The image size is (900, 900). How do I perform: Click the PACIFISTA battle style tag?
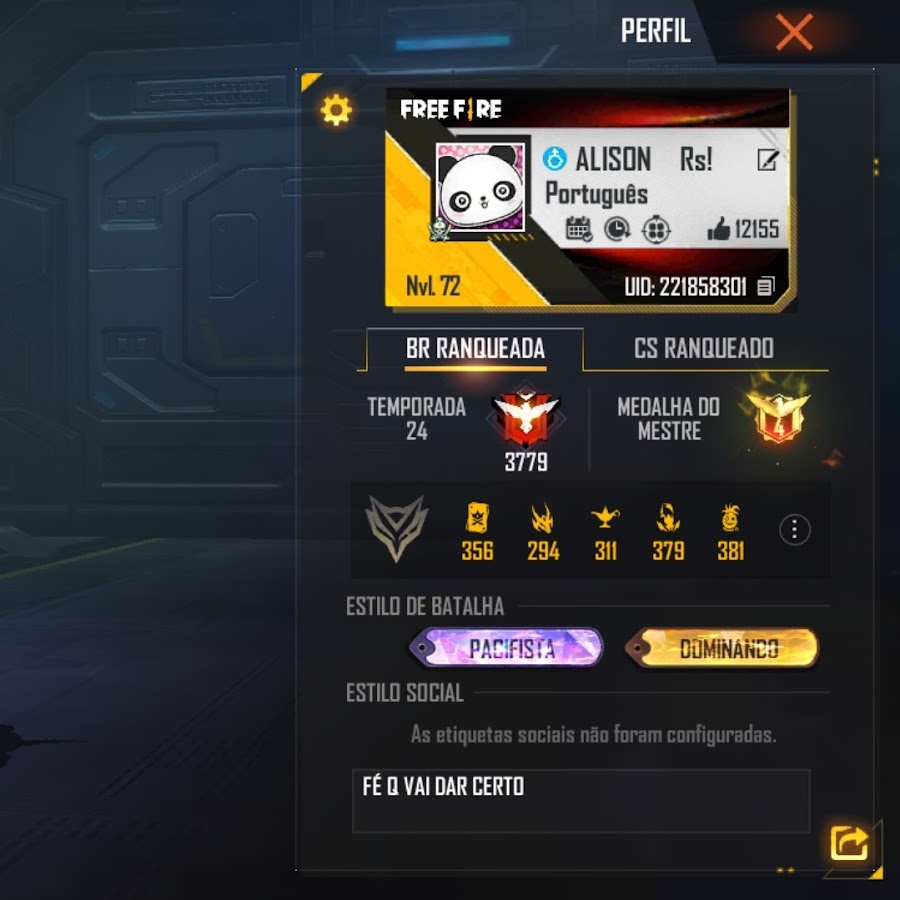pos(506,647)
